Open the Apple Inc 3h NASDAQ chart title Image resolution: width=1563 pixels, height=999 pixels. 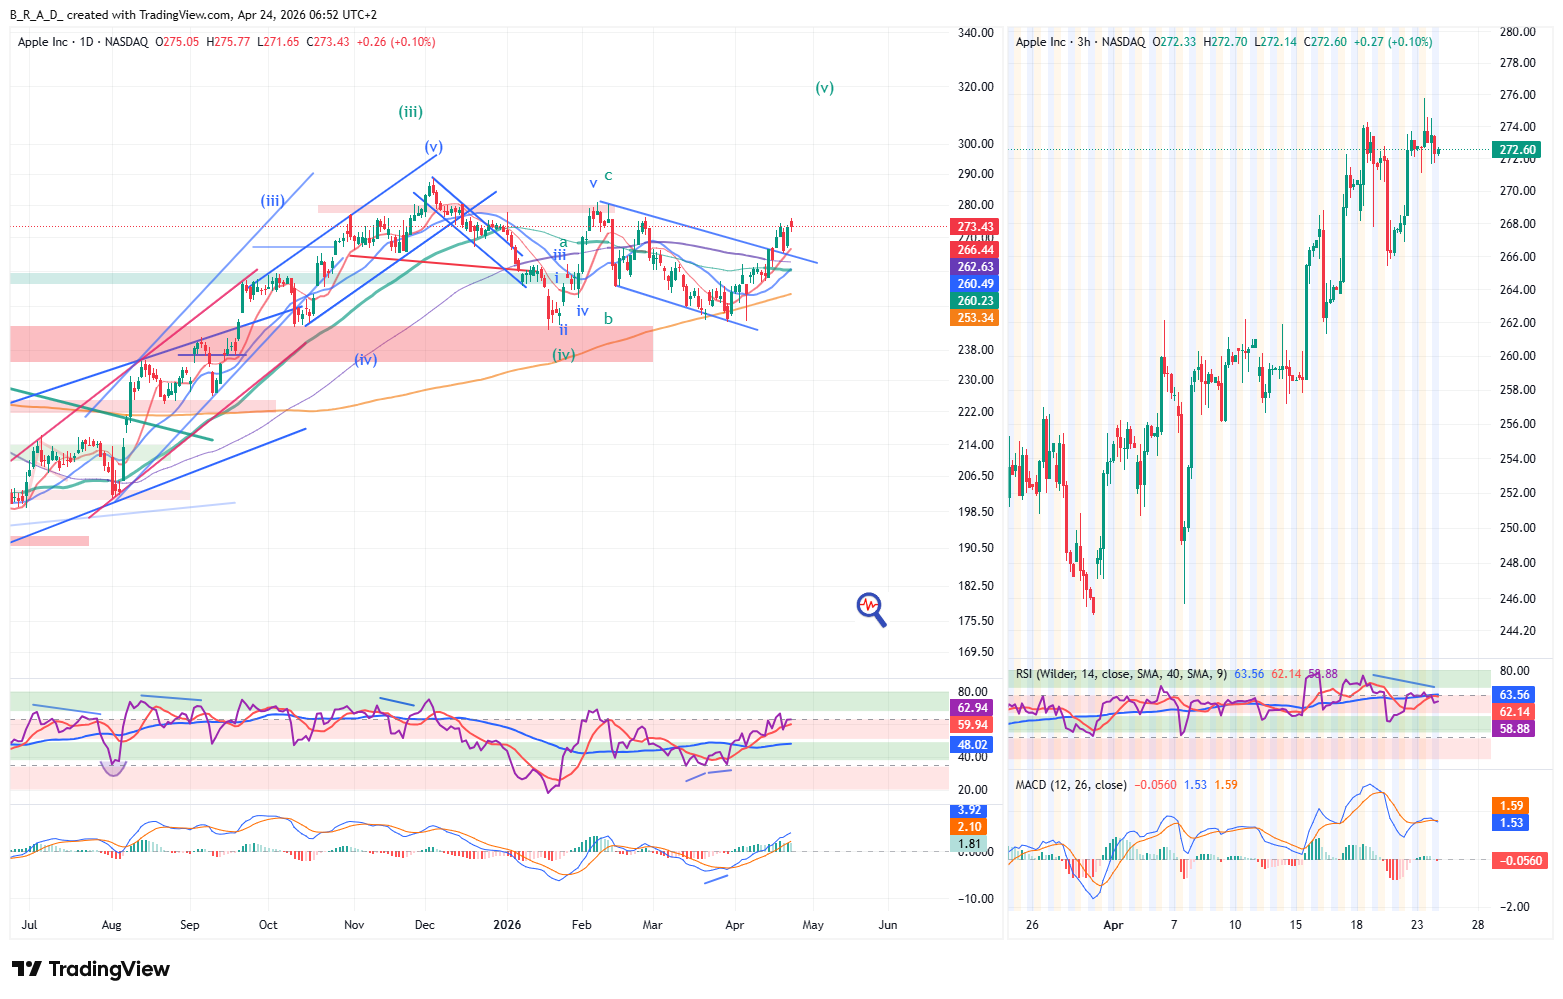tap(1080, 42)
